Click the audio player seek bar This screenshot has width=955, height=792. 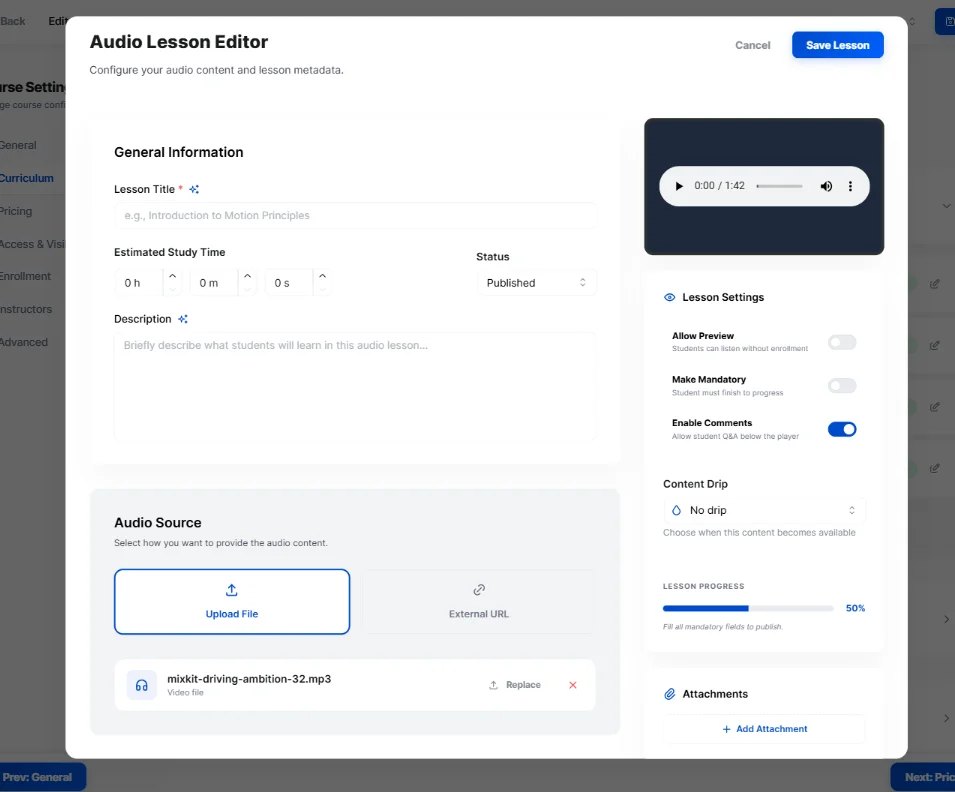pyautogui.click(x=780, y=186)
